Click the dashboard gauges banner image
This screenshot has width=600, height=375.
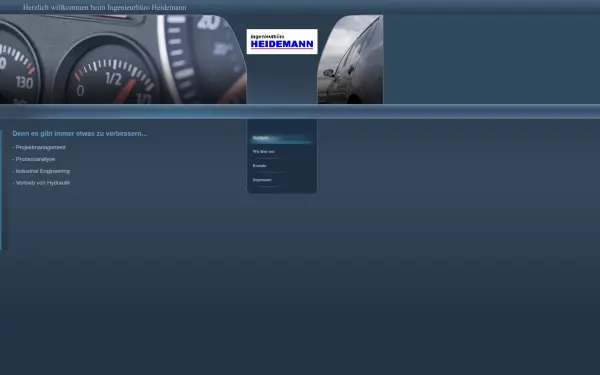point(123,59)
